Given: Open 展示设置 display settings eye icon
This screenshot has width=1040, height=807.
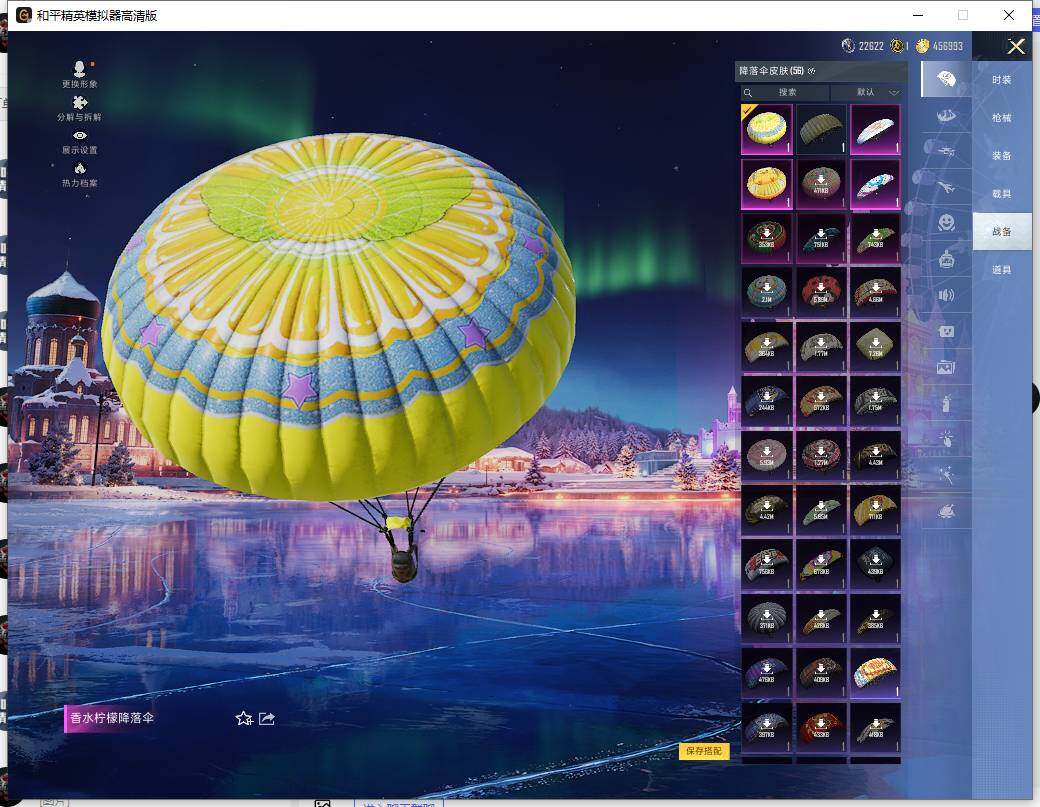Looking at the screenshot, I should (80, 135).
